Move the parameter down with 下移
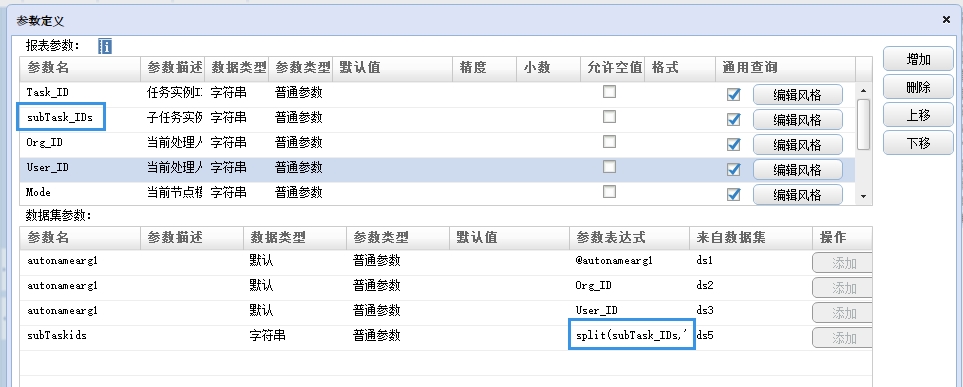This screenshot has width=963, height=387. 918,144
